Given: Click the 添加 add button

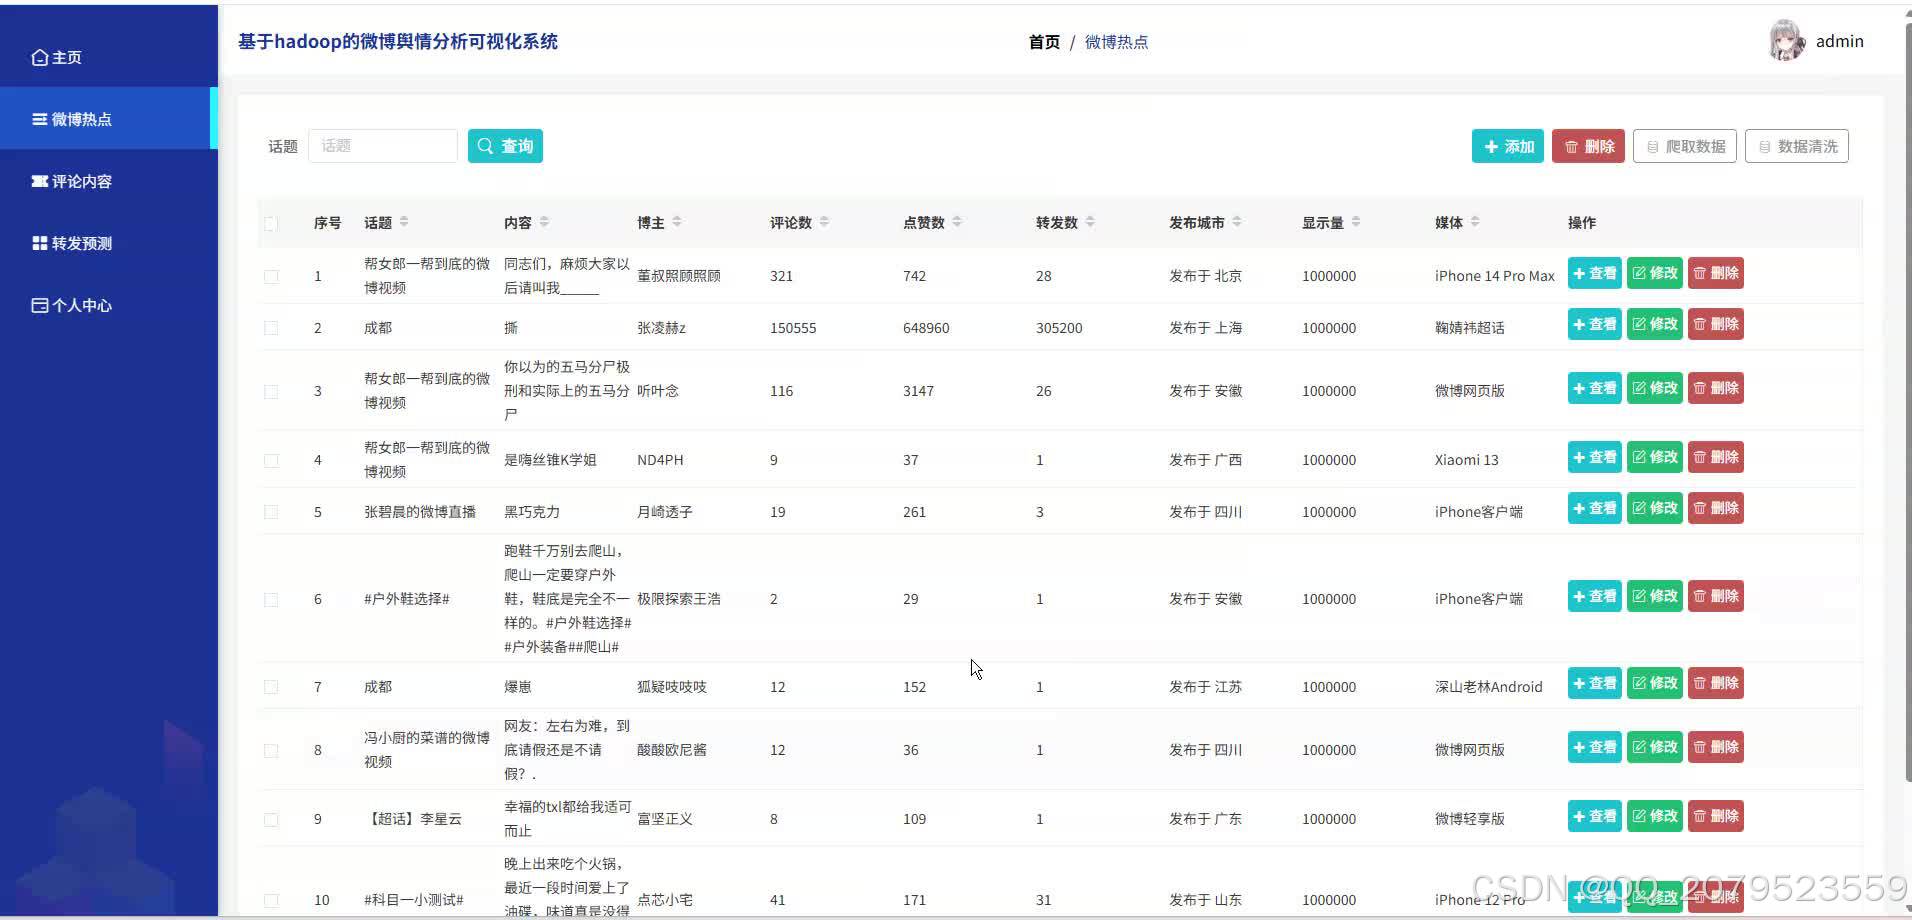Looking at the screenshot, I should tap(1507, 146).
